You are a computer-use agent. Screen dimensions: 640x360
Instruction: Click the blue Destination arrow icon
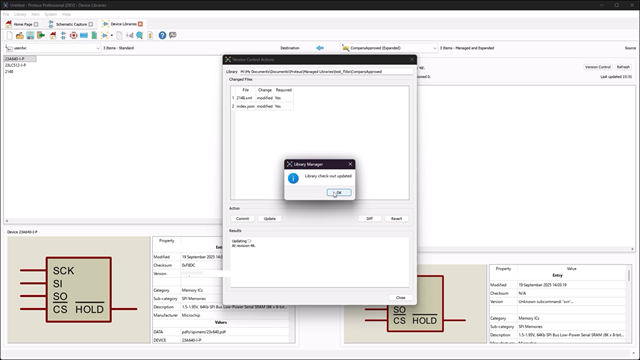pyautogui.click(x=320, y=48)
